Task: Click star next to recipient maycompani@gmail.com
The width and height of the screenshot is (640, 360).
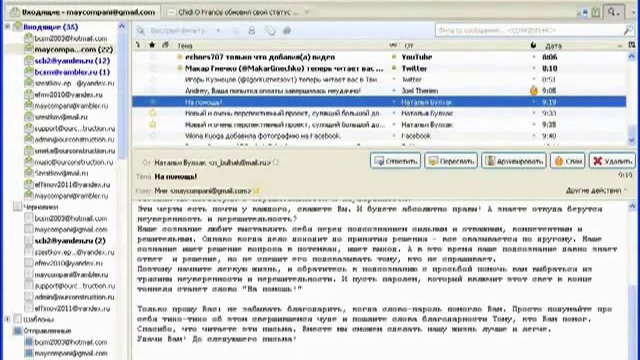Action: click(x=256, y=191)
